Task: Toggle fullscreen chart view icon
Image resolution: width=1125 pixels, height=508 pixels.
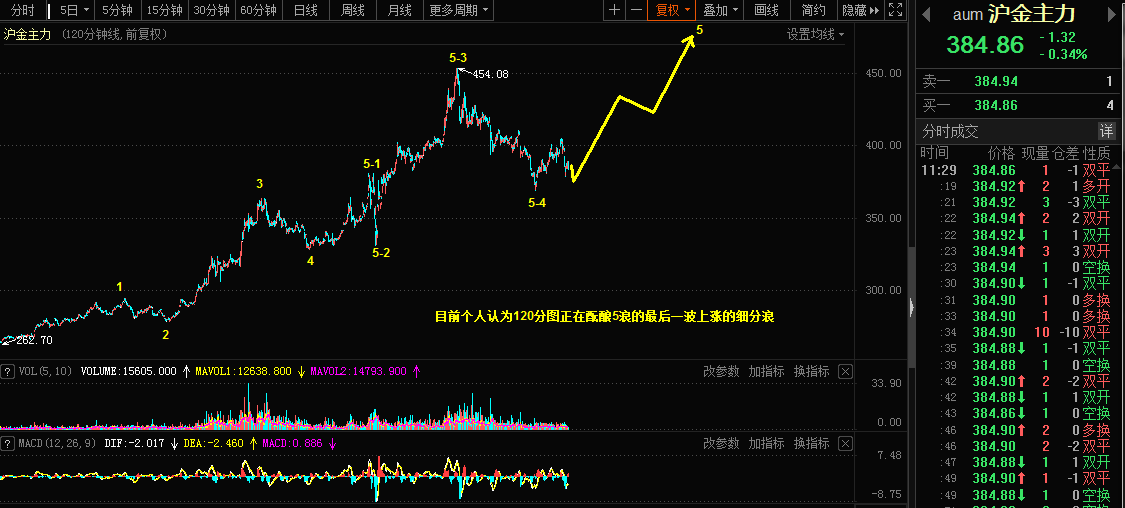Action: [895, 10]
